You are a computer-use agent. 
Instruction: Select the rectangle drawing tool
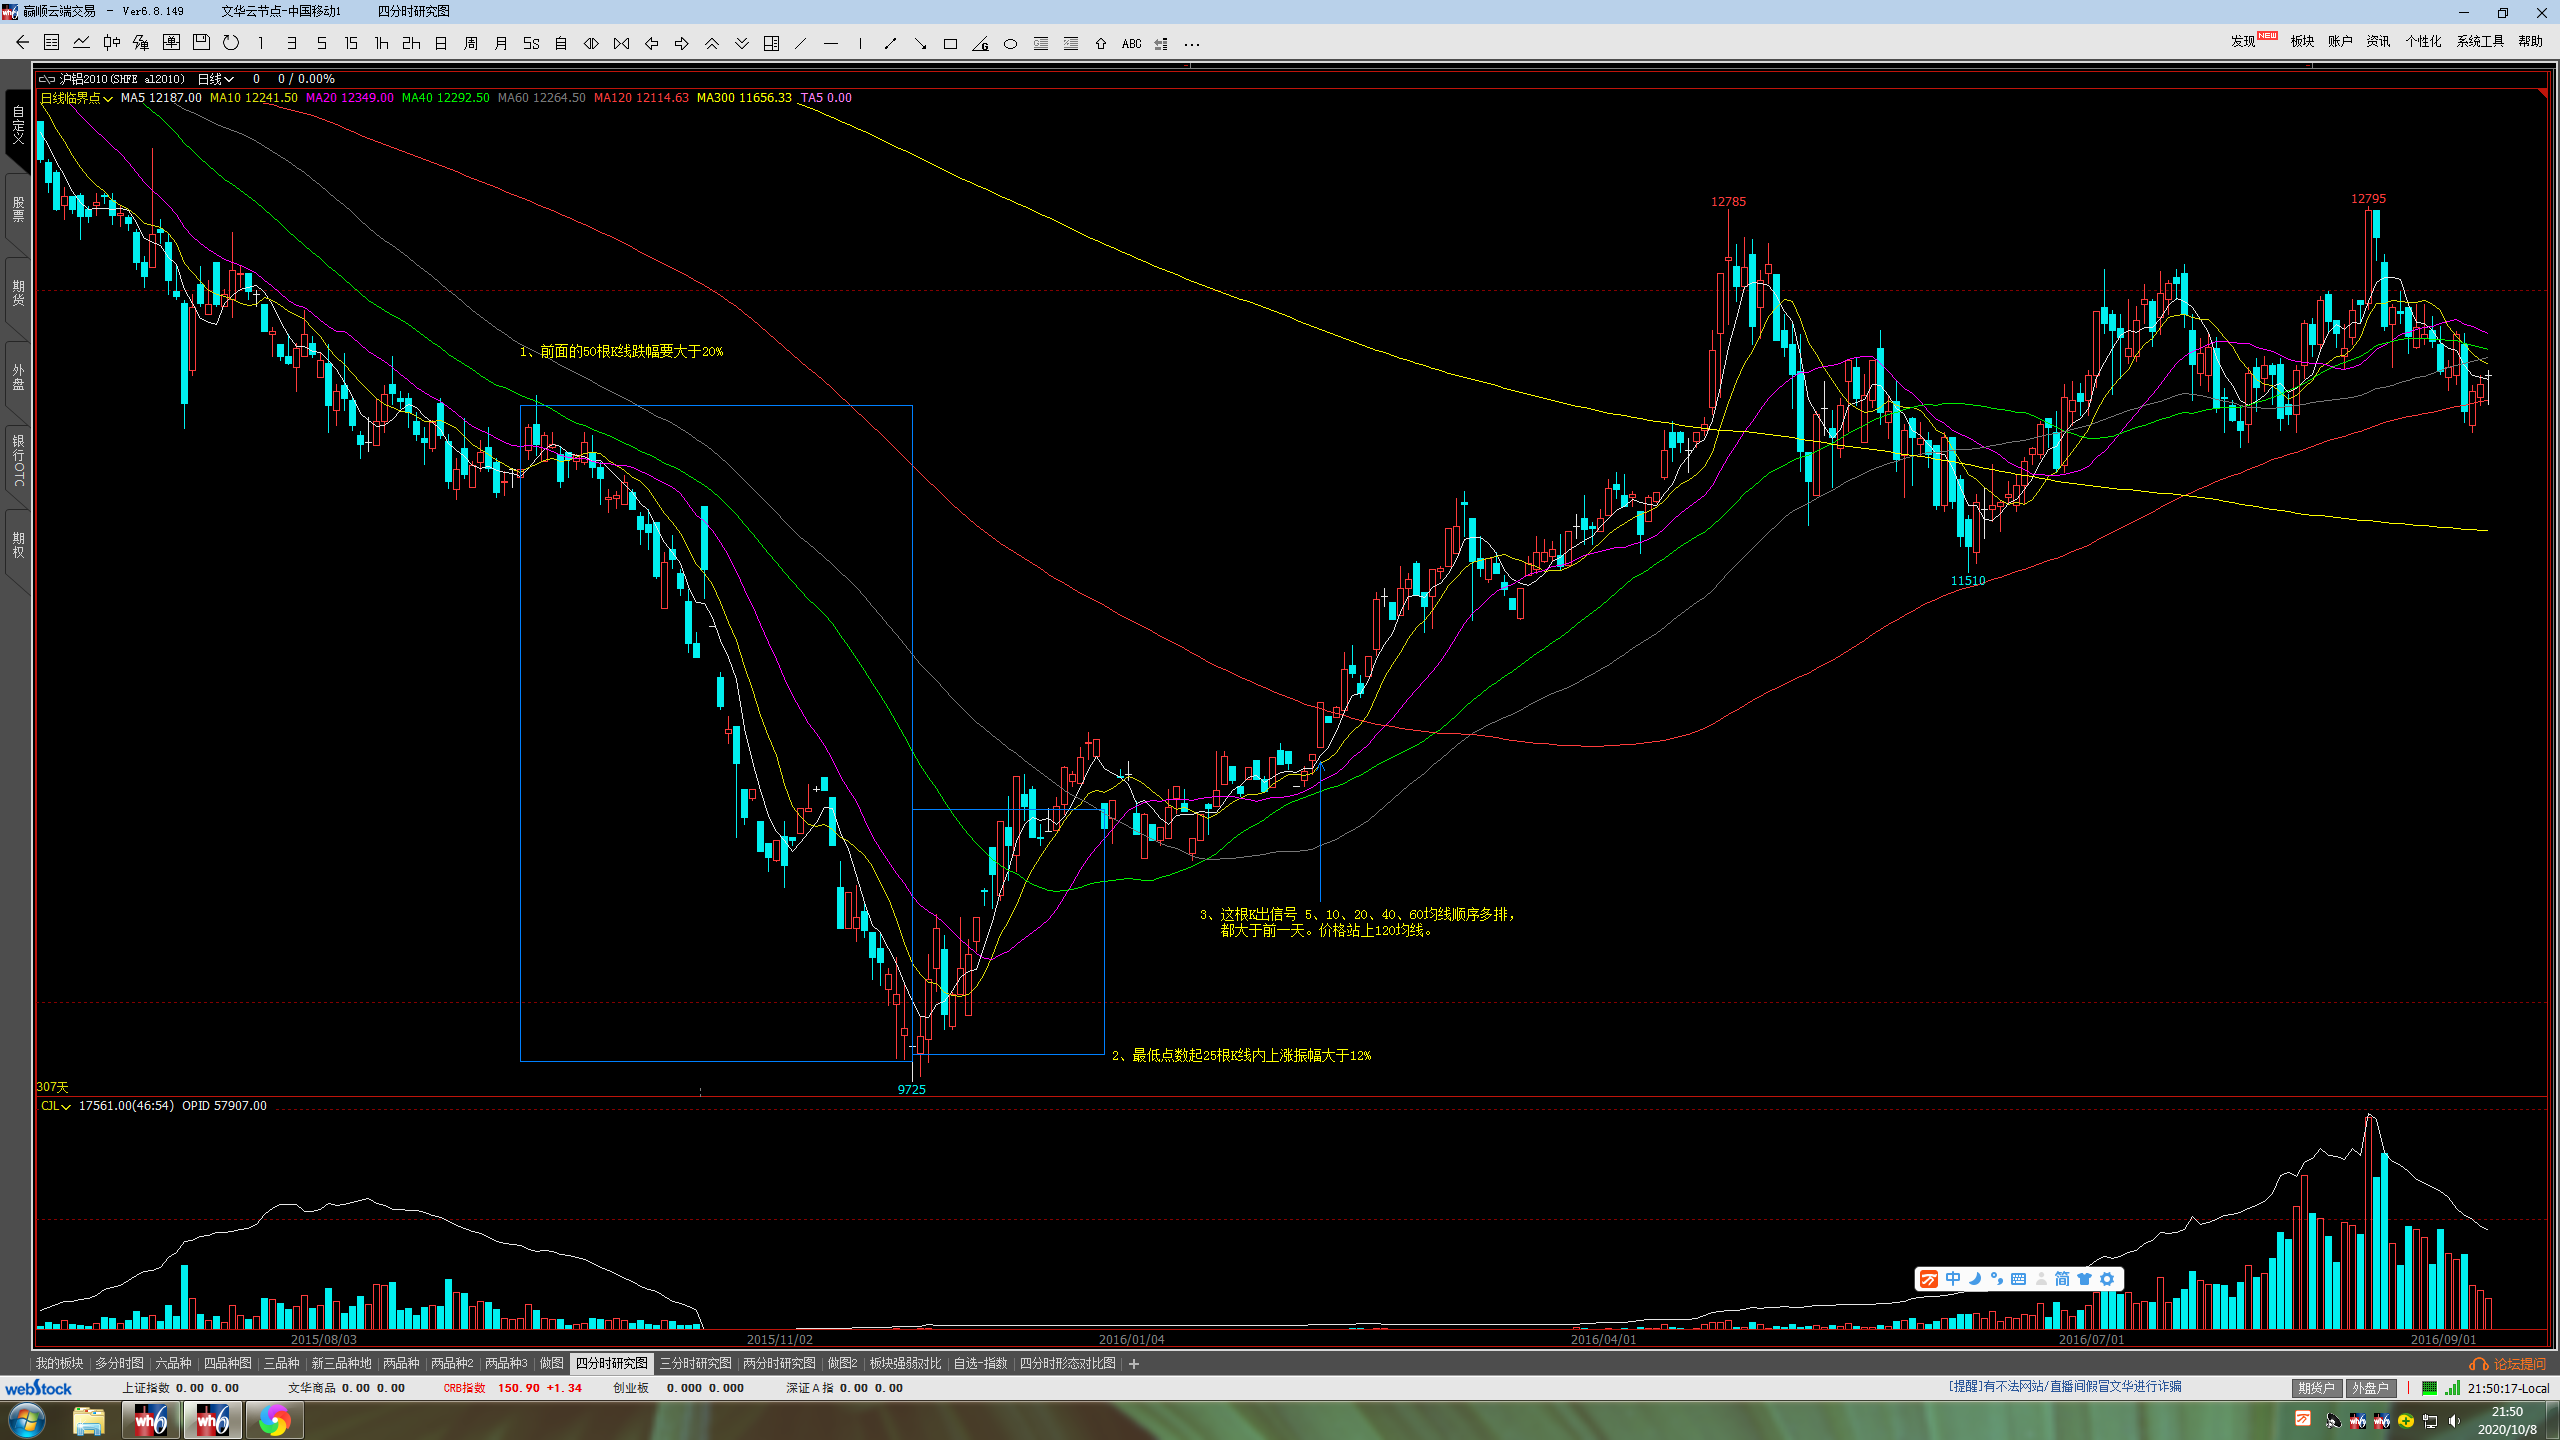pos(950,44)
